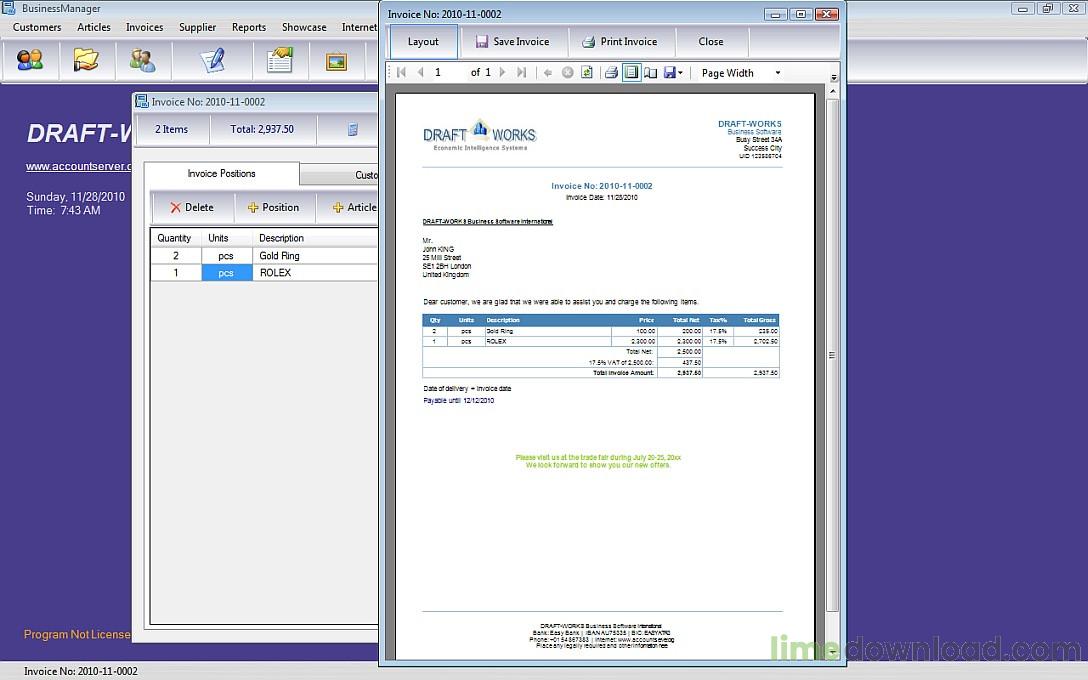Click the invoice window title icon
The height and width of the screenshot is (680, 1088).
[142, 101]
